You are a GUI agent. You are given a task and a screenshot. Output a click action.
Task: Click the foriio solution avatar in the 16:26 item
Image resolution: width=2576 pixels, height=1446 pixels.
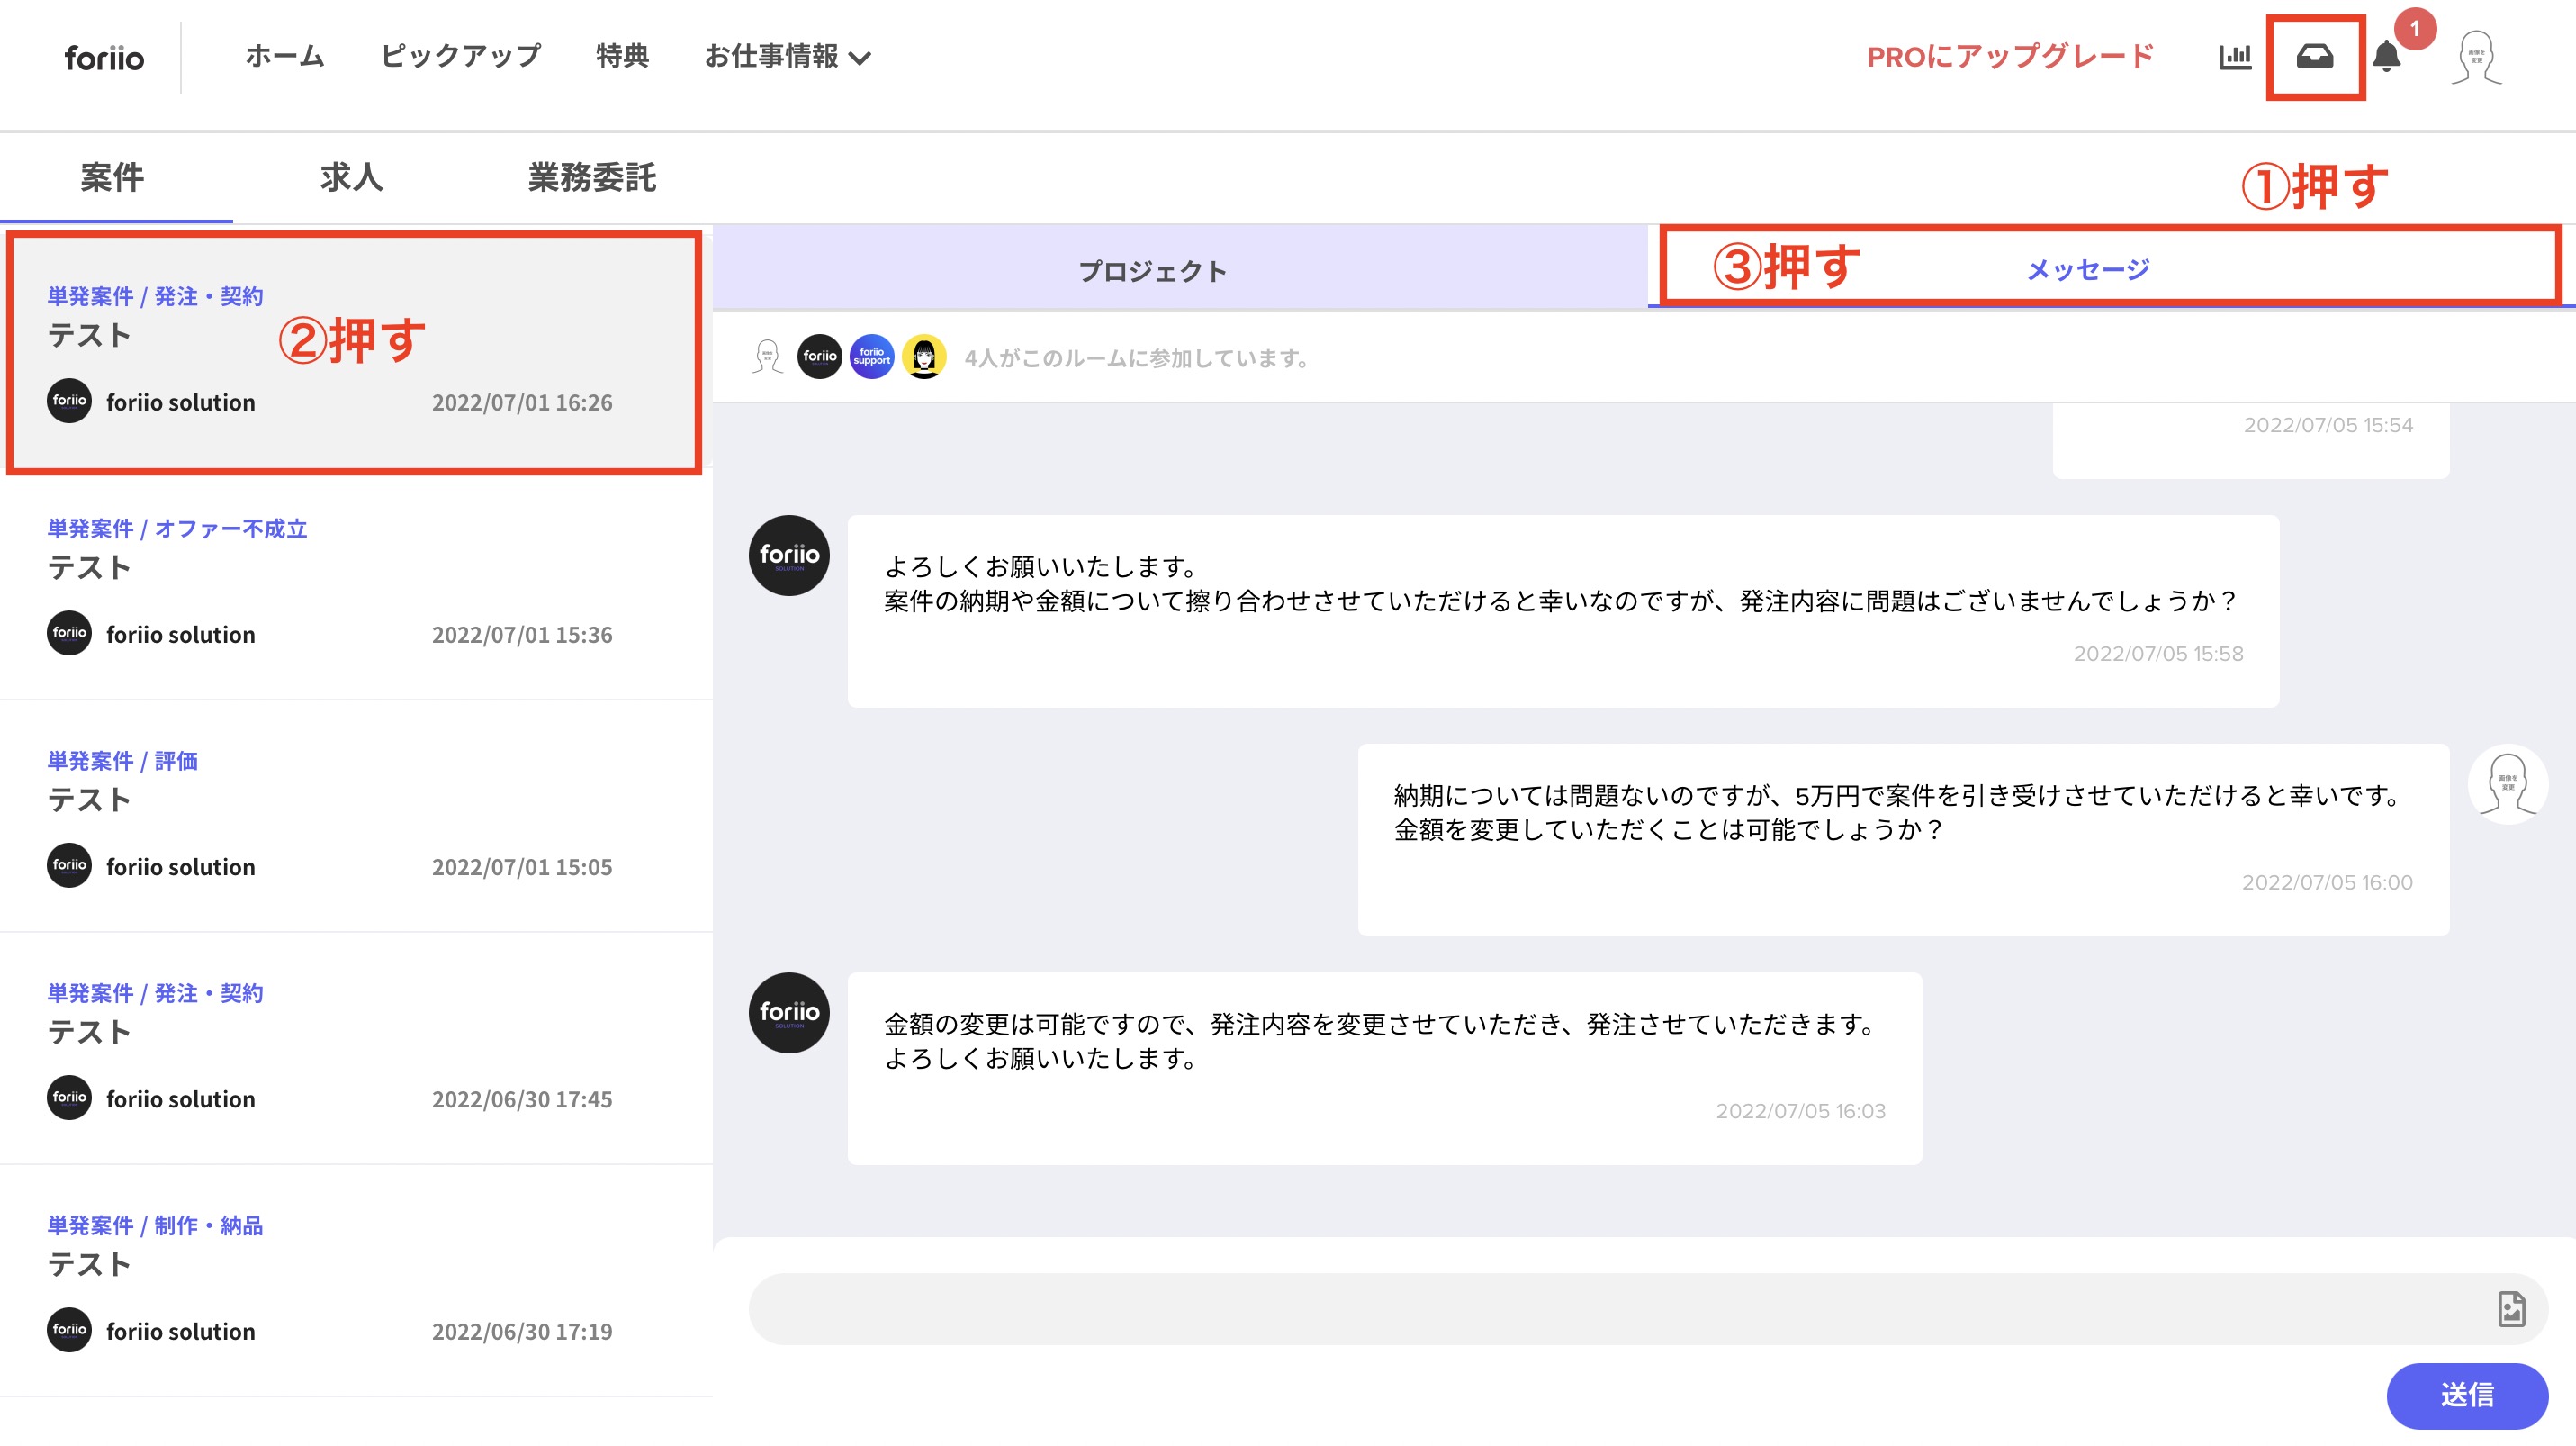pyautogui.click(x=69, y=401)
